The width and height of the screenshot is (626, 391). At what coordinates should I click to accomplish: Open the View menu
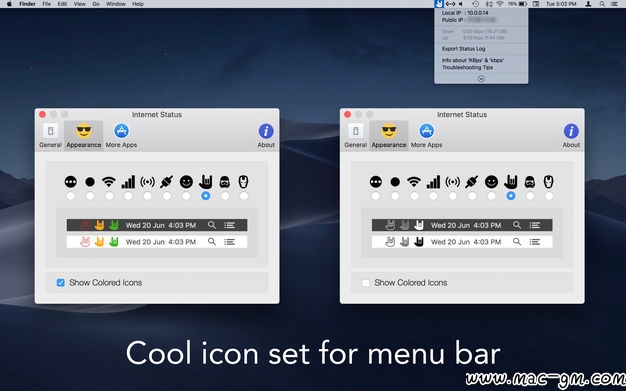[x=80, y=4]
